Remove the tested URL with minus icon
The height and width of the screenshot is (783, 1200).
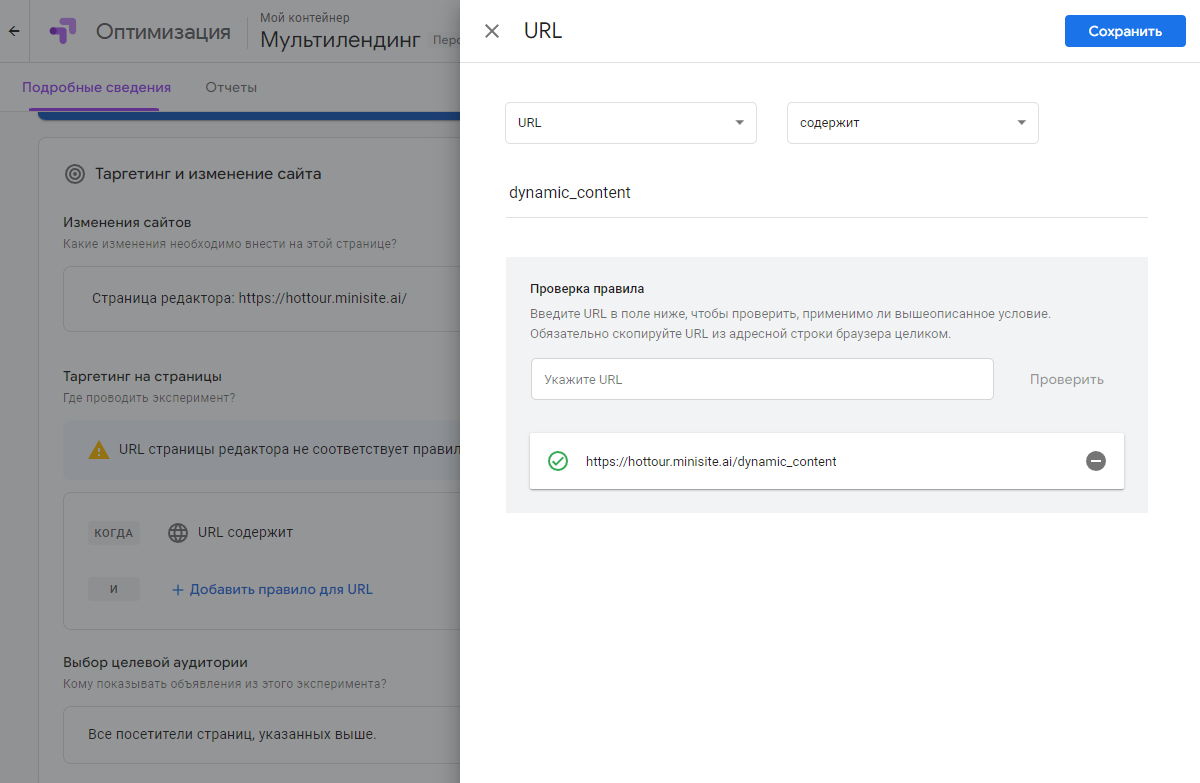pyautogui.click(x=1096, y=461)
